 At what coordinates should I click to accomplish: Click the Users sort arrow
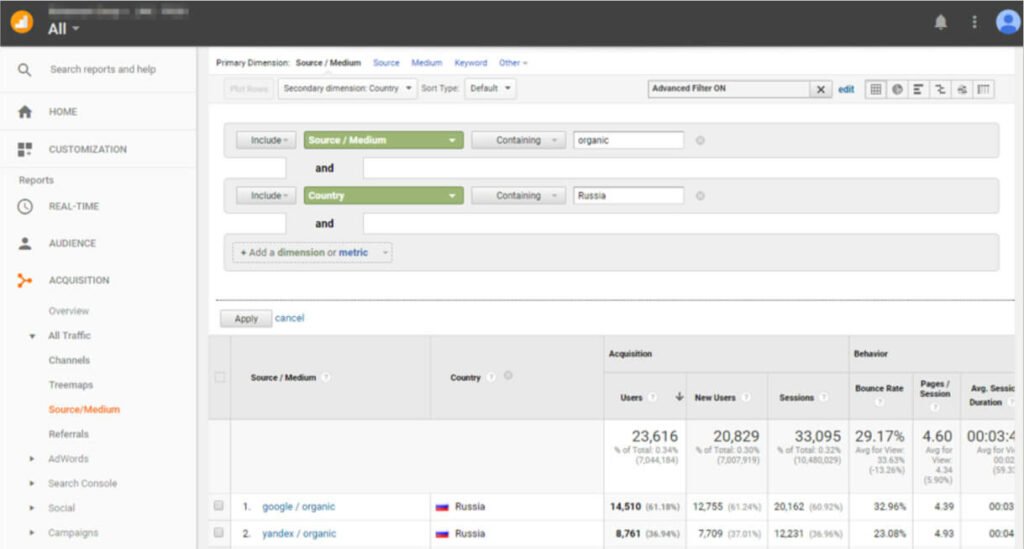[679, 396]
